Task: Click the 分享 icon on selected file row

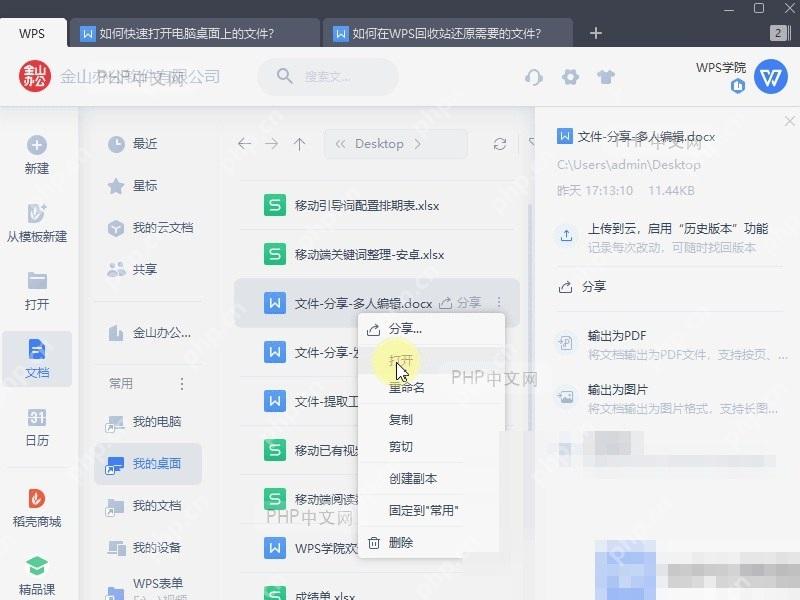Action: pos(445,303)
